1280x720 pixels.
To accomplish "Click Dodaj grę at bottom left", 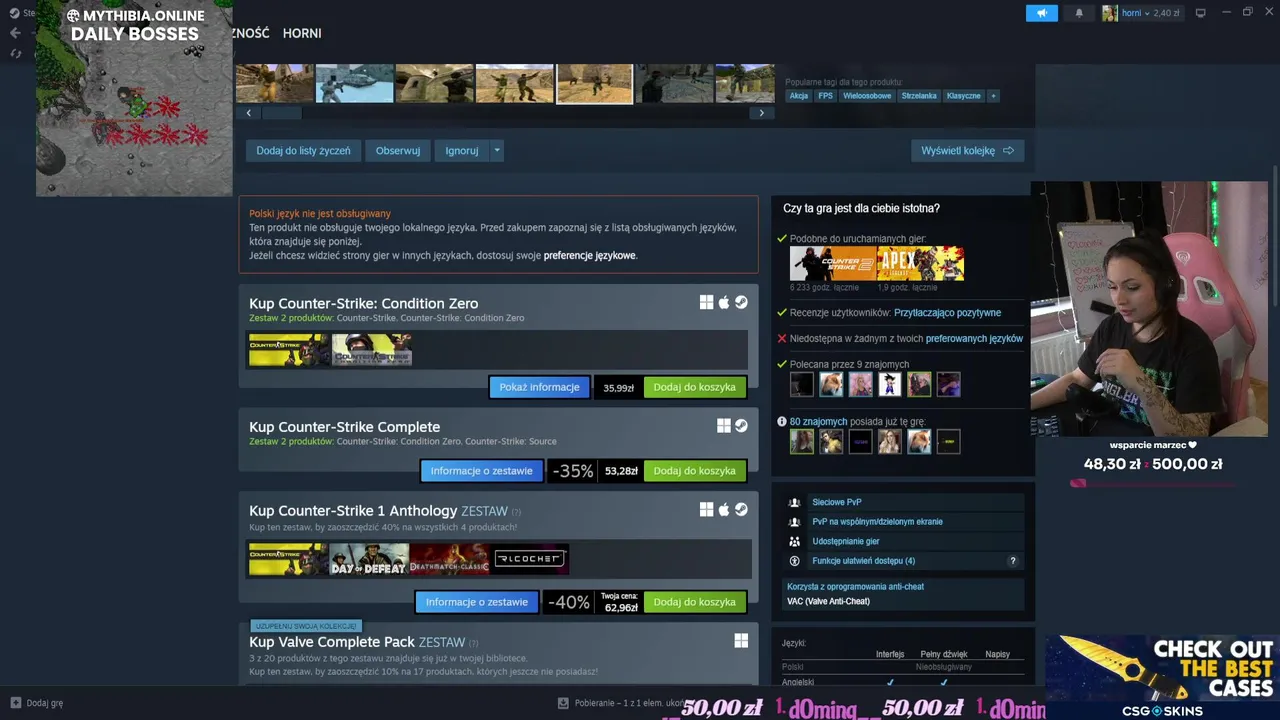I will pyautogui.click(x=37, y=703).
